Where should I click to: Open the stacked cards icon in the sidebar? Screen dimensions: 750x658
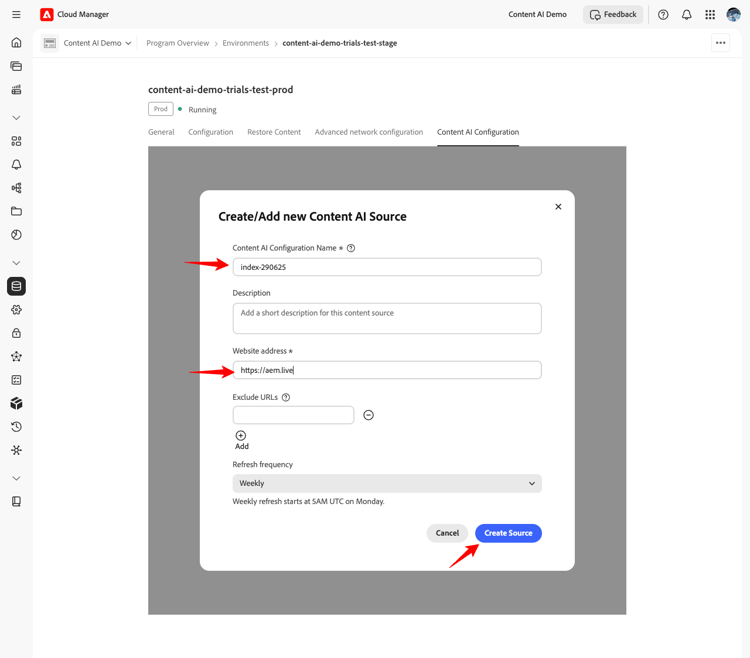16,66
